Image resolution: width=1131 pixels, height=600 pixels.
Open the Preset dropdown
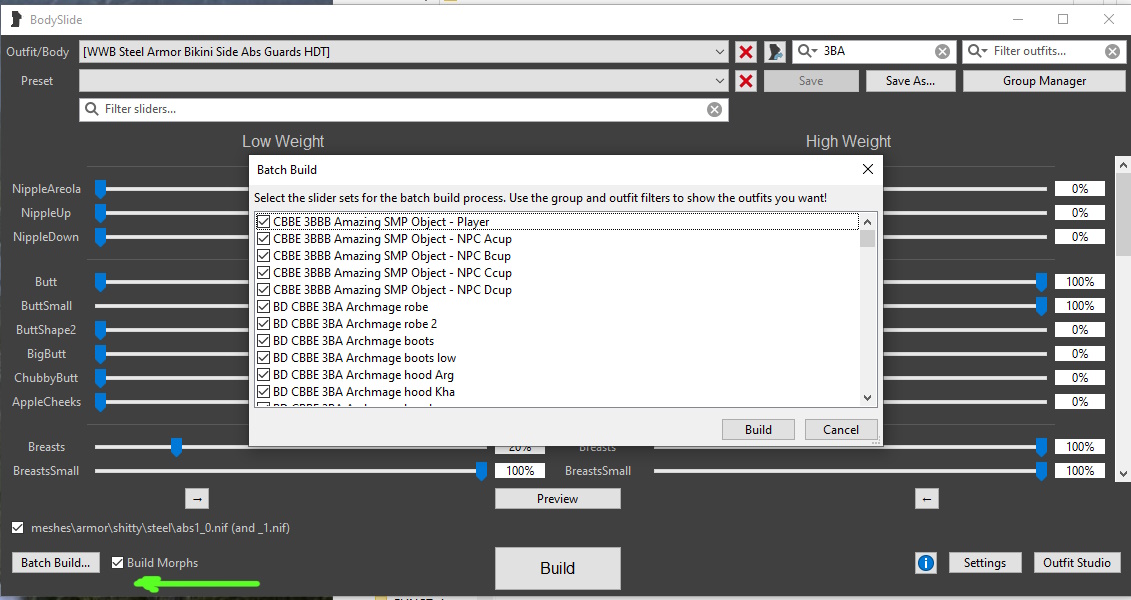click(x=721, y=81)
